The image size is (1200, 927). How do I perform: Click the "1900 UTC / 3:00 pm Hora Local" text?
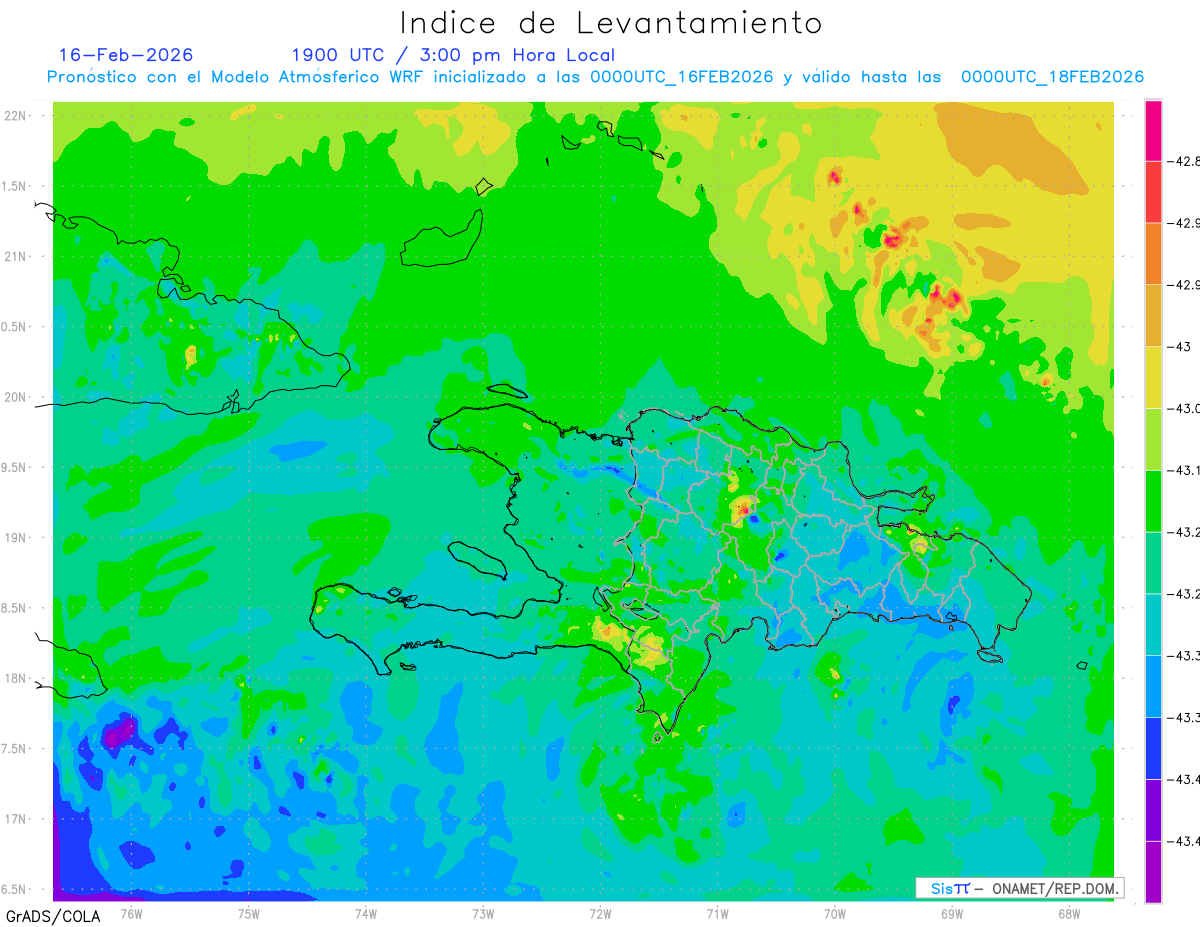point(453,55)
